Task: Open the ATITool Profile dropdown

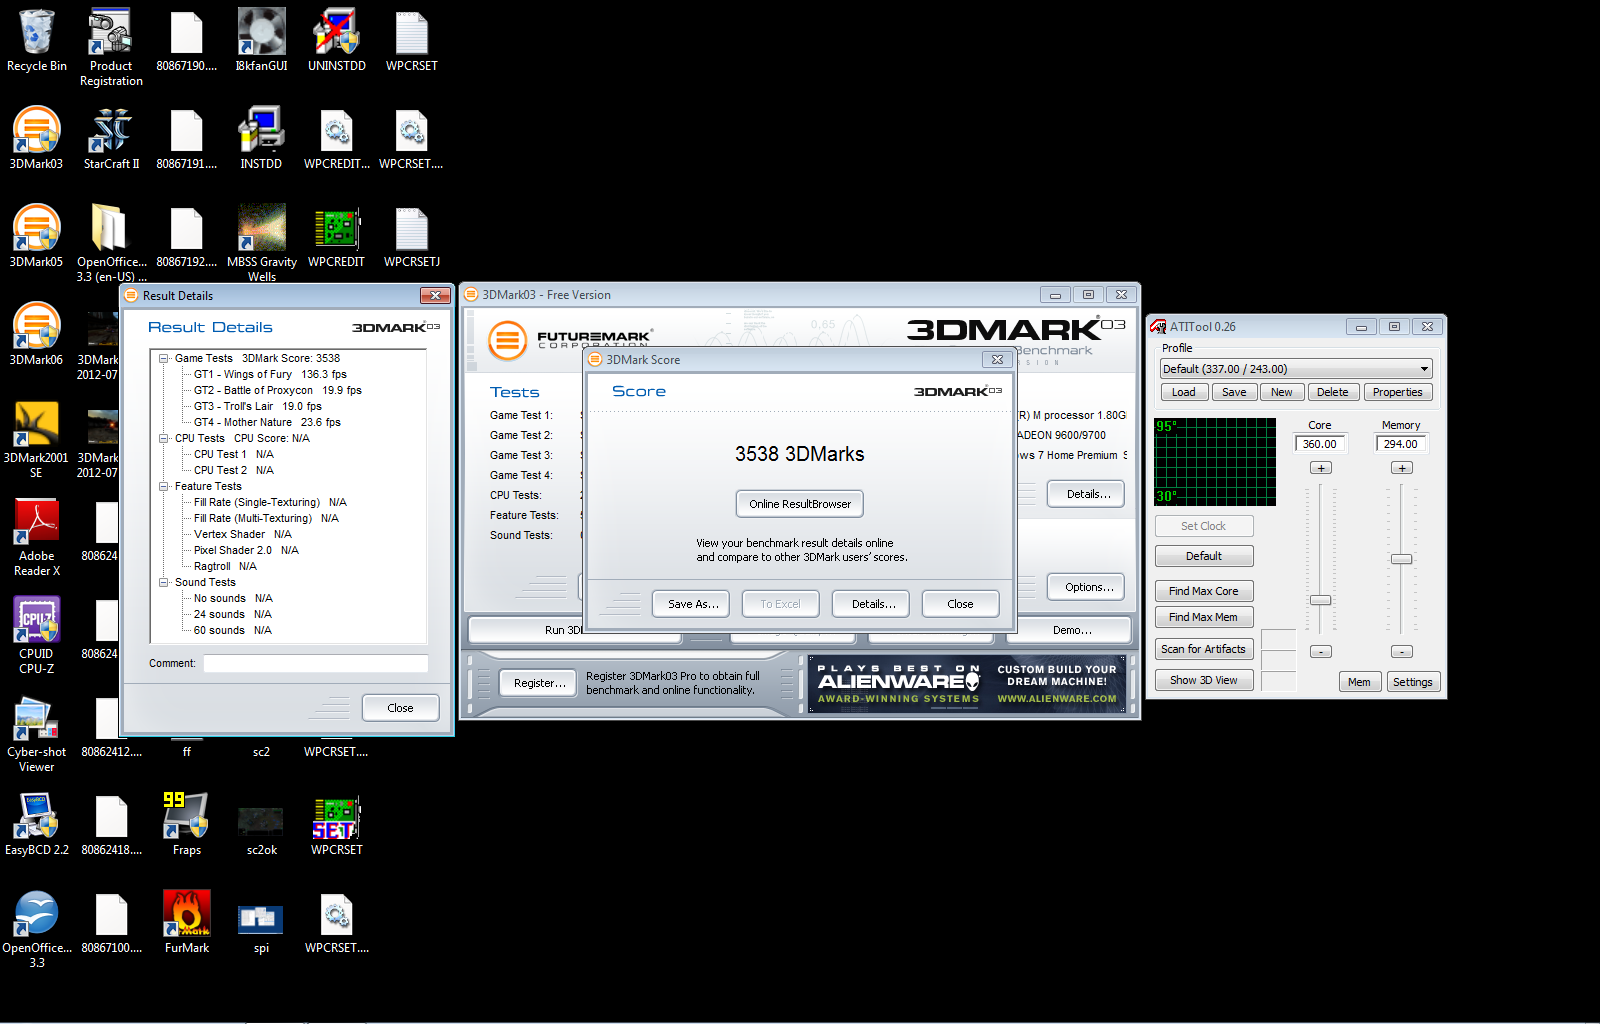Action: click(x=1296, y=369)
